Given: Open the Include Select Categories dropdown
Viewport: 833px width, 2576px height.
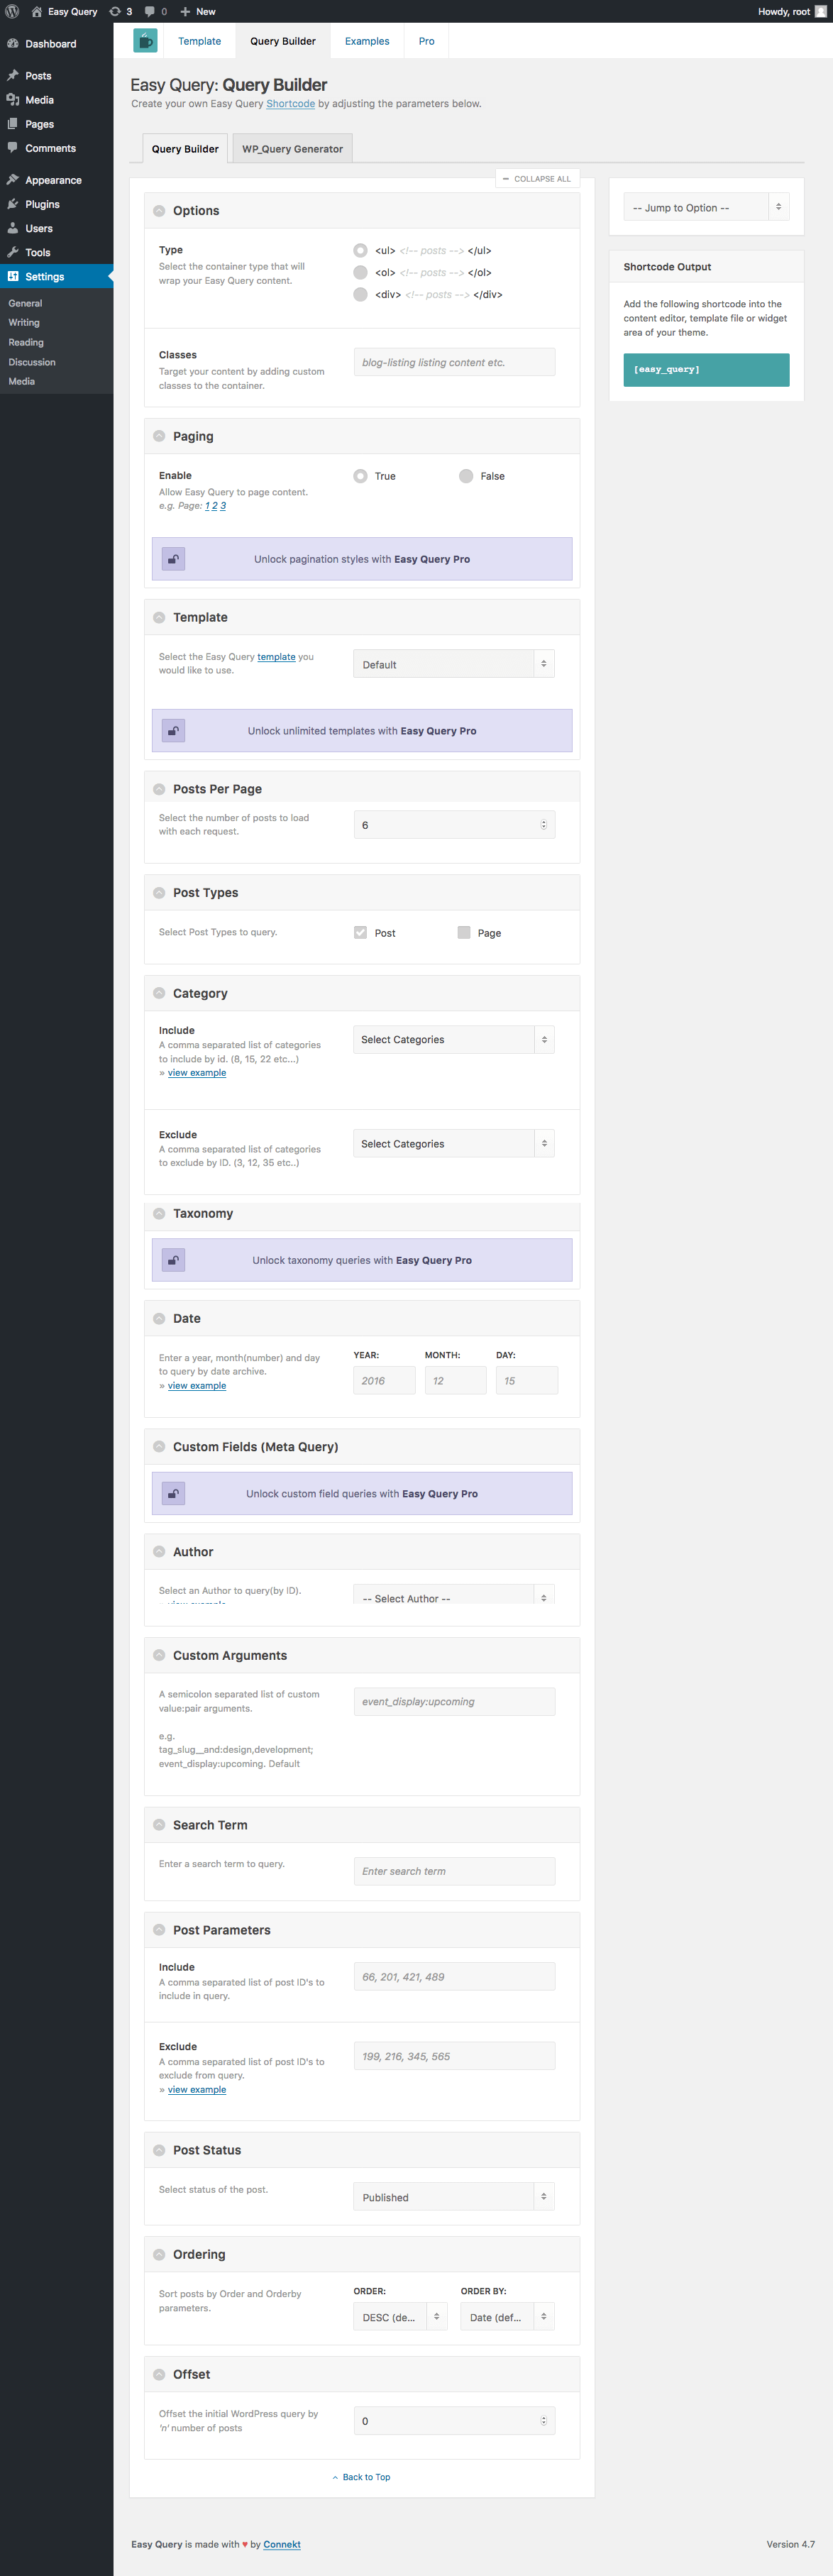Looking at the screenshot, I should 454,1040.
